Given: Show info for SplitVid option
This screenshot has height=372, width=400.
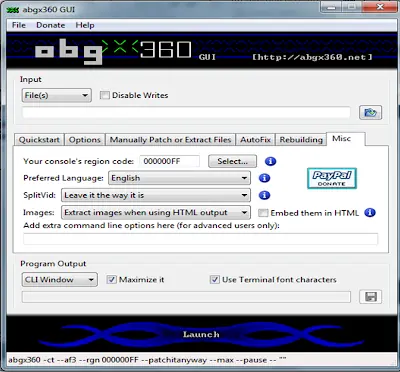Looking at the screenshot, I should click(x=264, y=195).
